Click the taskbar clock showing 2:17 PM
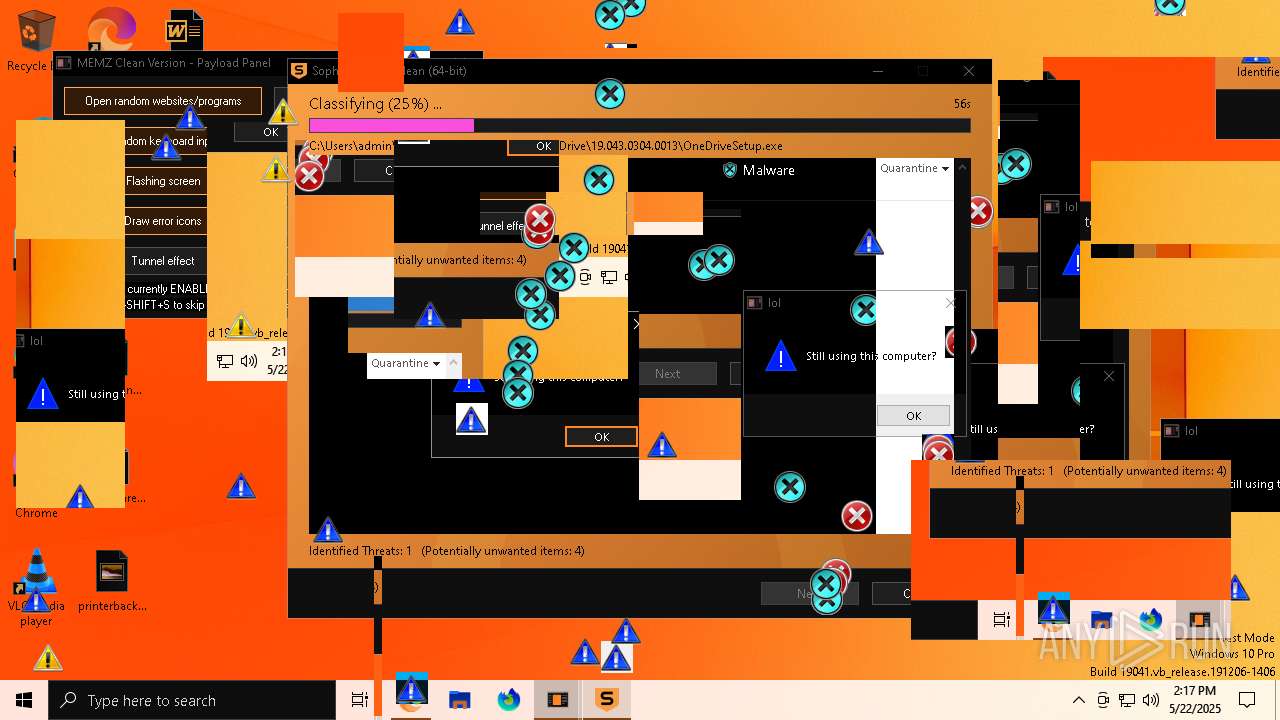This screenshot has width=1280, height=720. click(x=1195, y=700)
